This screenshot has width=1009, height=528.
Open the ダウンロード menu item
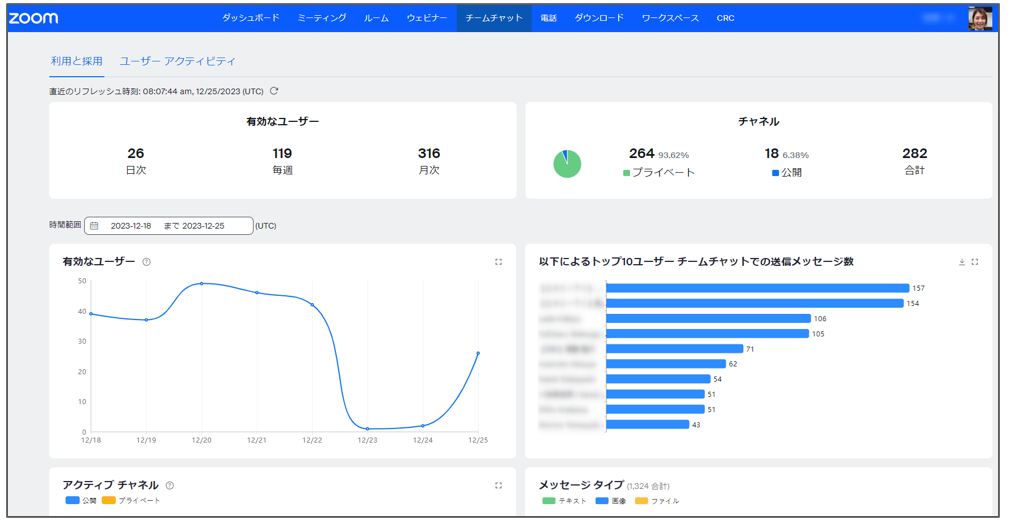point(599,18)
